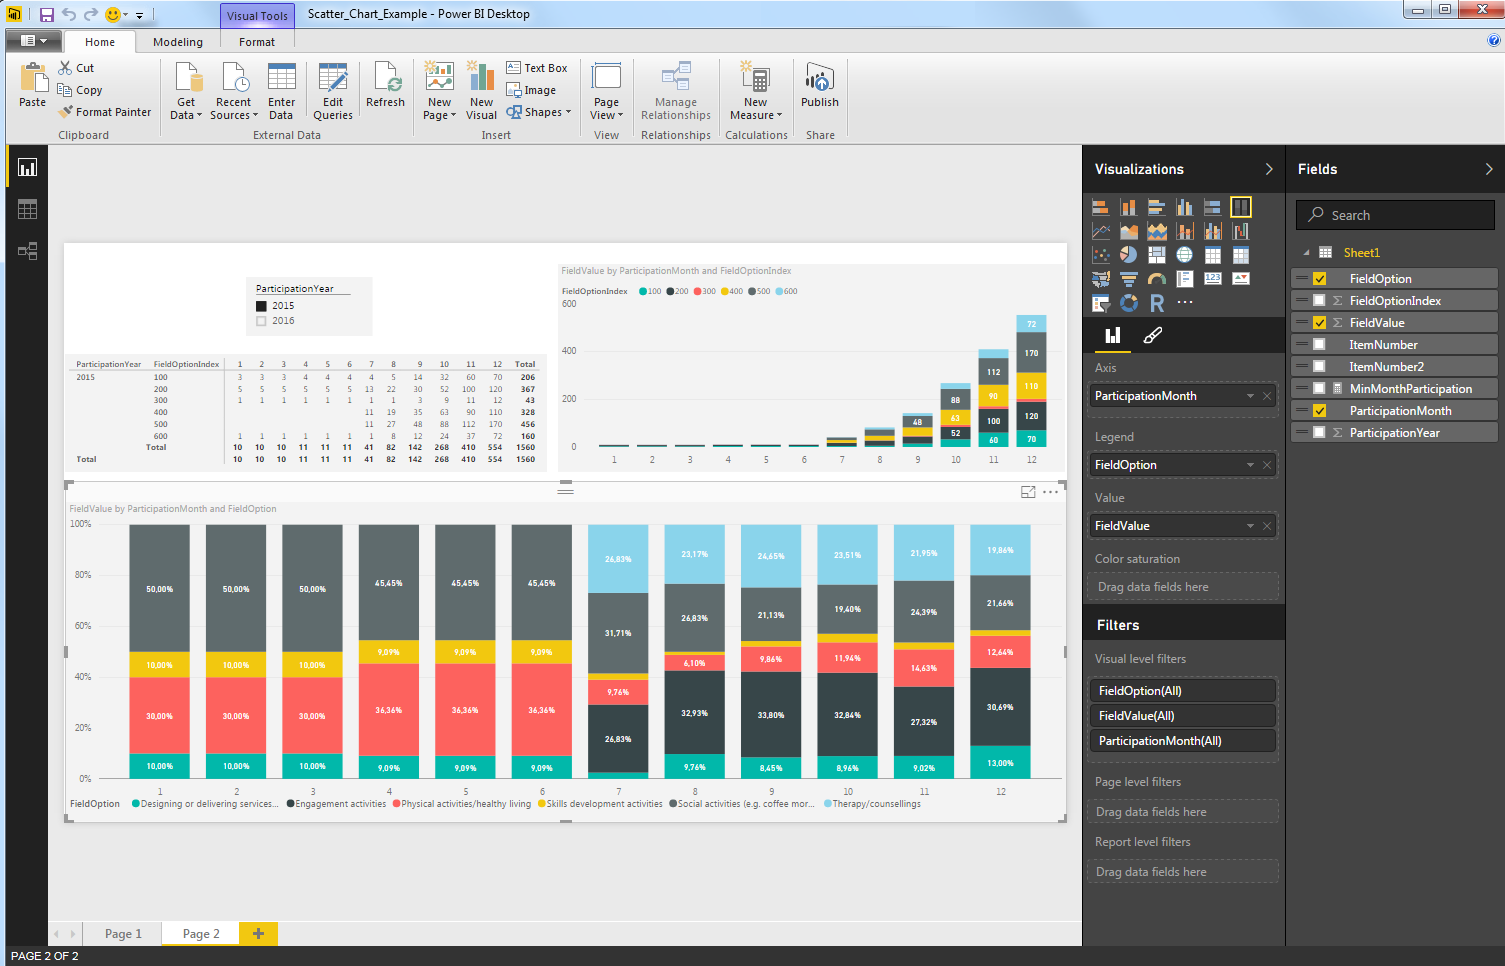Click the ParticipationMonth(All) visual filter
This screenshot has width=1505, height=966.
pyautogui.click(x=1182, y=741)
